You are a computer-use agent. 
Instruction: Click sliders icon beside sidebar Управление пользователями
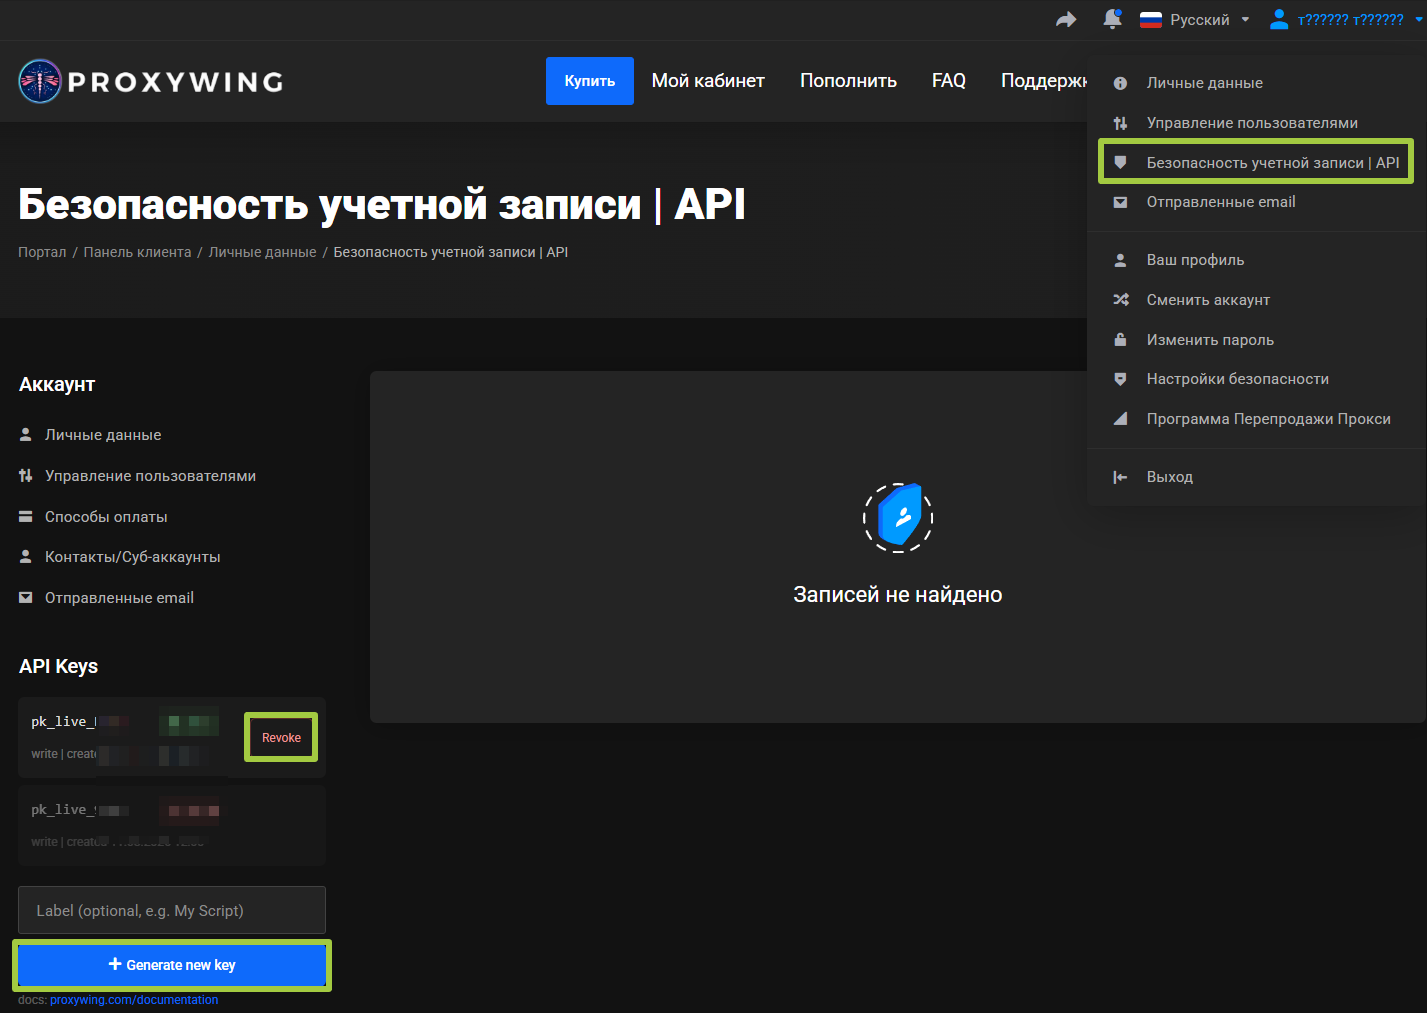(26, 476)
